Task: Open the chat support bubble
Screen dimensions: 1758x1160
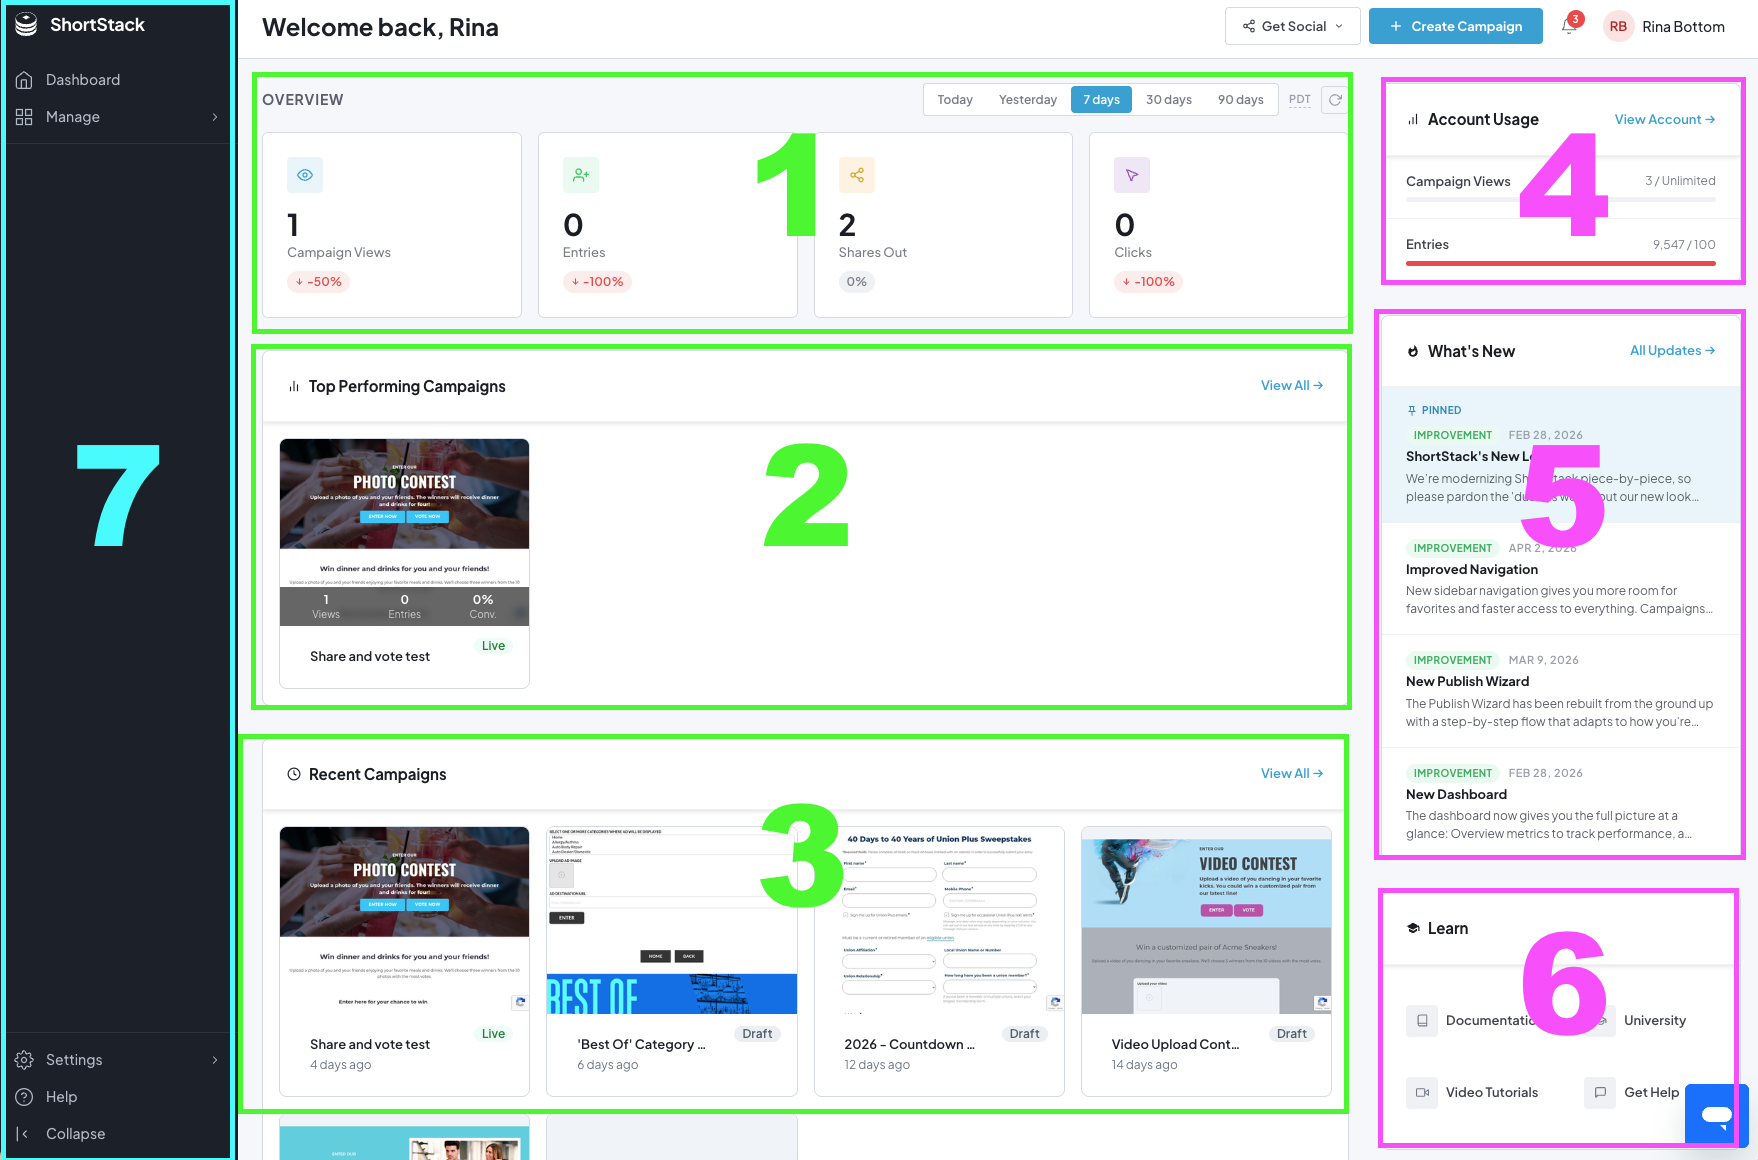Action: [1716, 1114]
